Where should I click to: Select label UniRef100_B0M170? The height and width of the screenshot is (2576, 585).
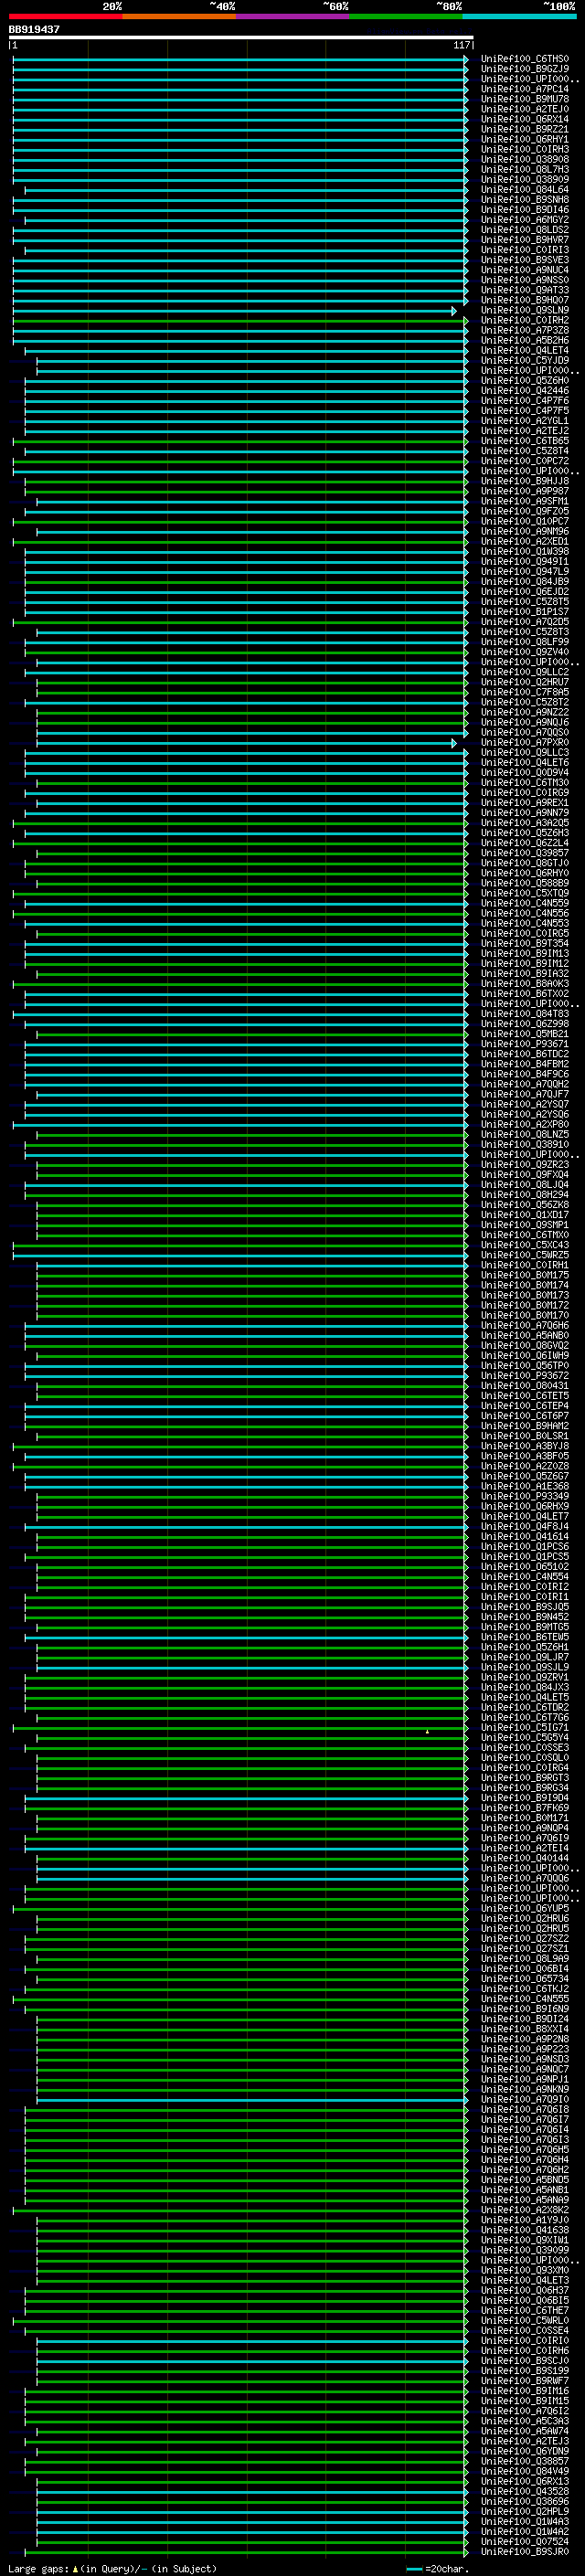pos(525,1316)
